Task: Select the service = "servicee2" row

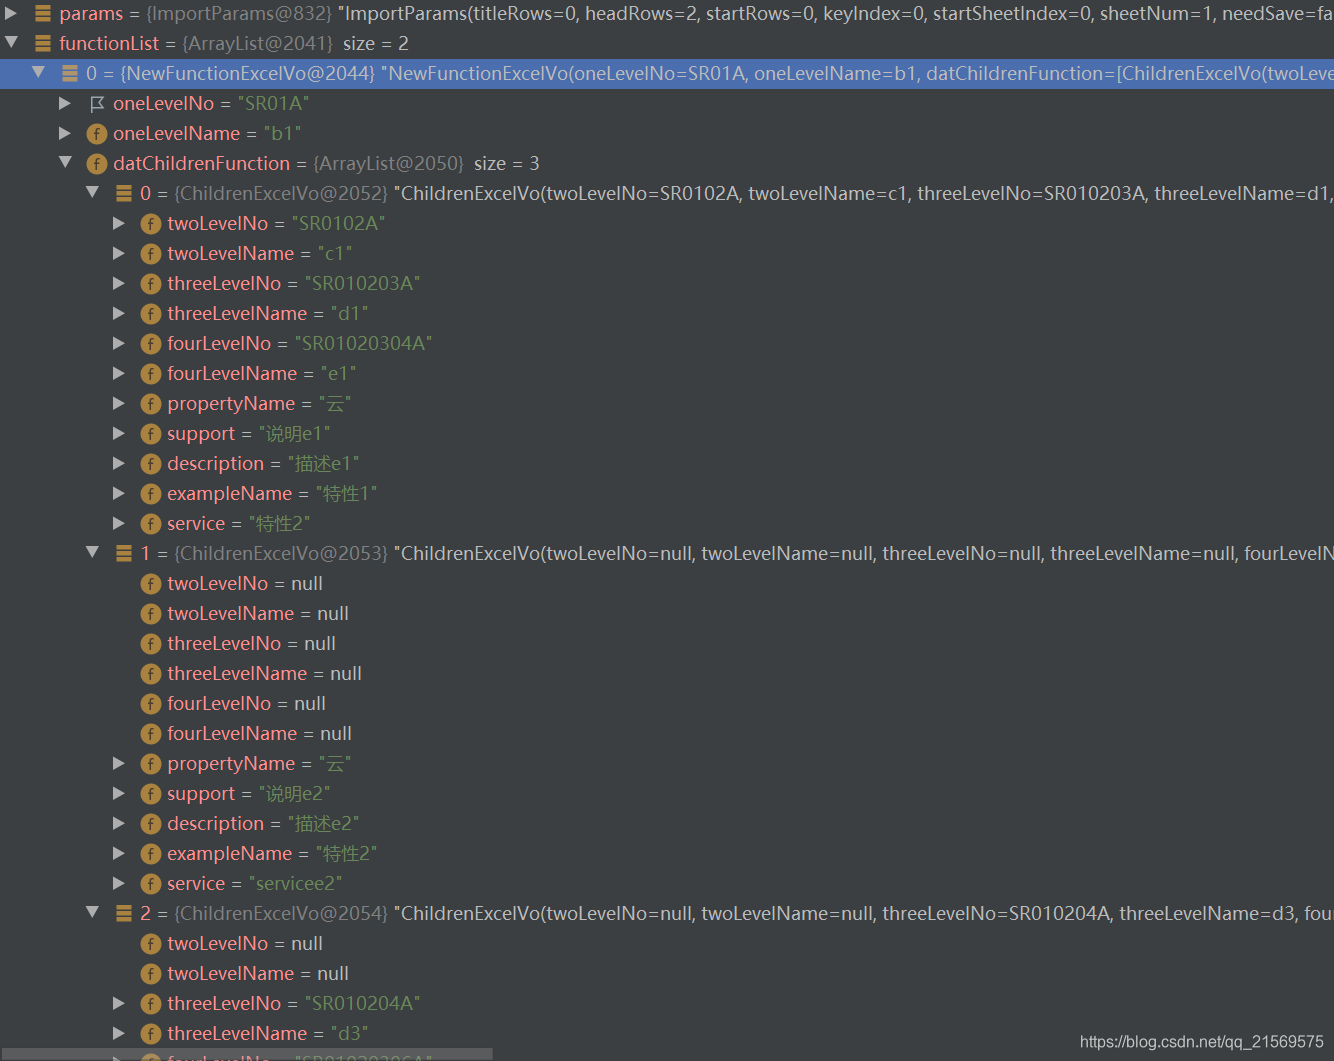Action: click(x=667, y=884)
